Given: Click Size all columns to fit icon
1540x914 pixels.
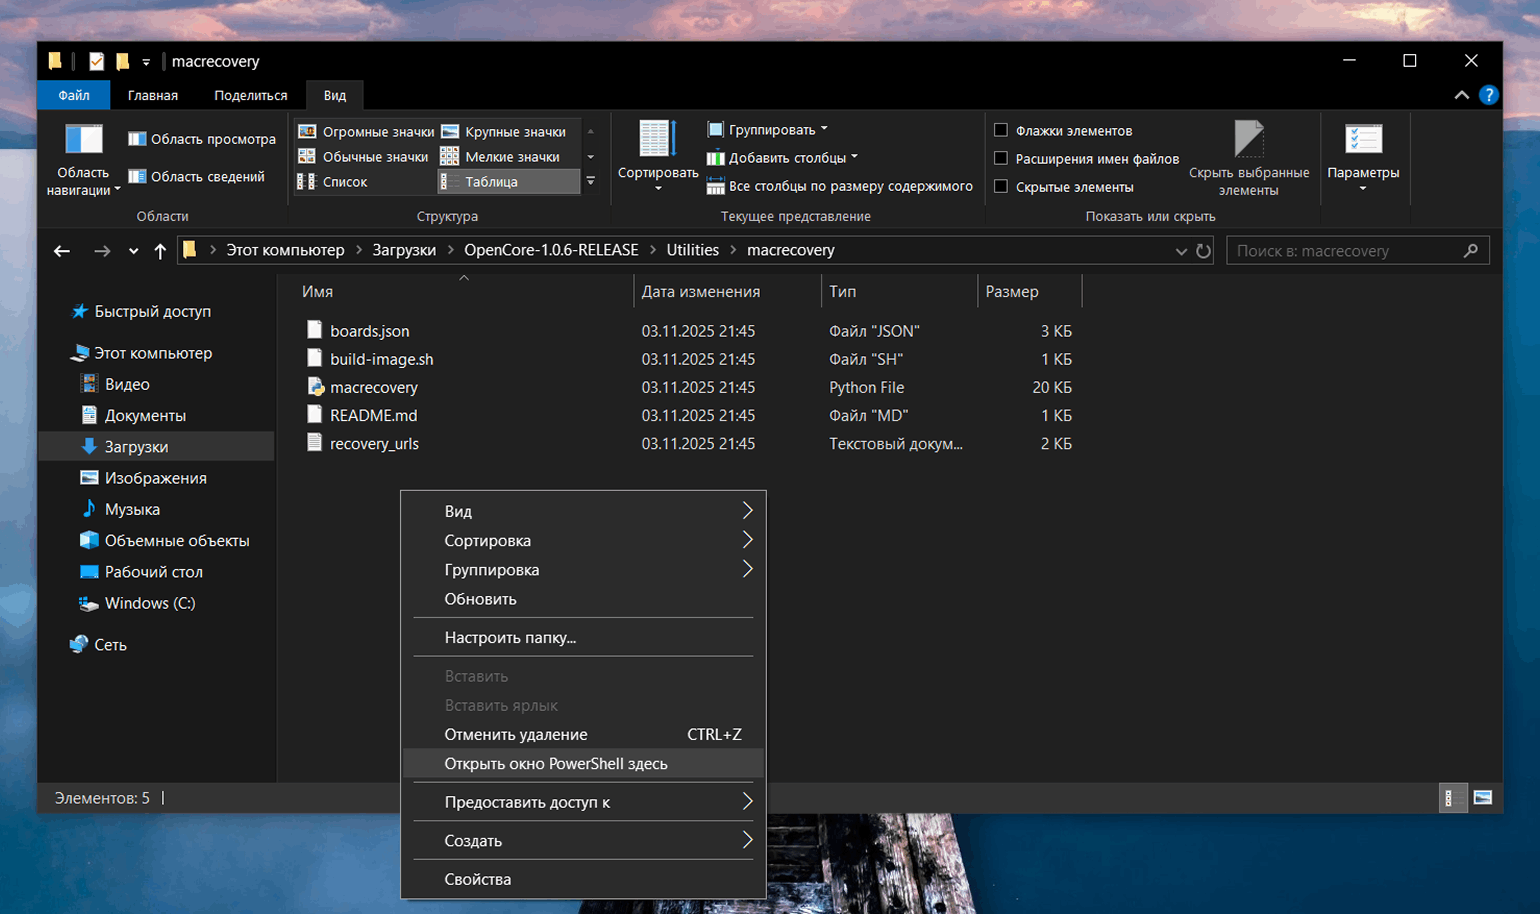Looking at the screenshot, I should pyautogui.click(x=715, y=186).
